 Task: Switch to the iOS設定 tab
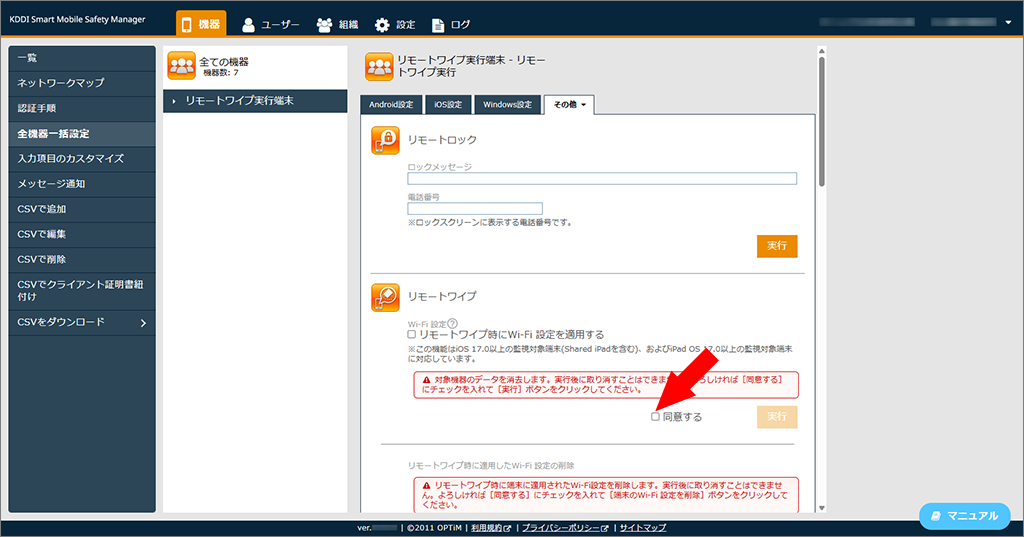pos(448,105)
